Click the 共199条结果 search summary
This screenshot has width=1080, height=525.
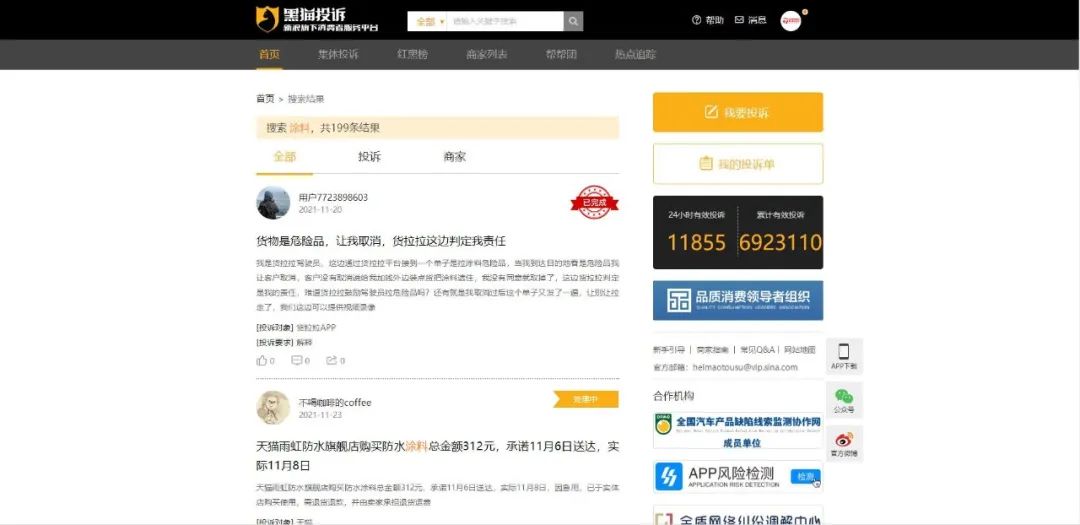point(350,127)
